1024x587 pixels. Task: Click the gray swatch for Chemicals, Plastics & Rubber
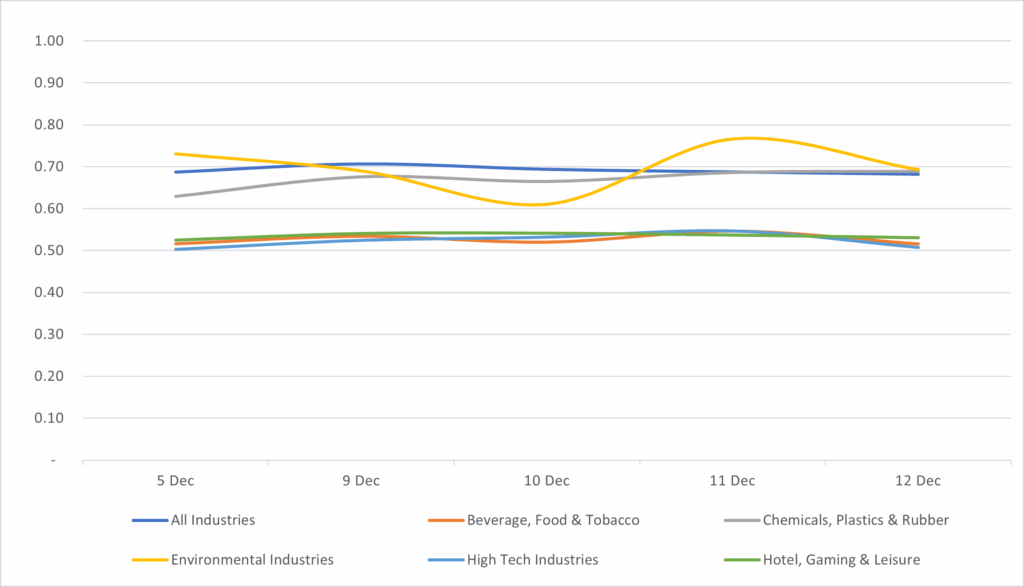click(x=739, y=520)
